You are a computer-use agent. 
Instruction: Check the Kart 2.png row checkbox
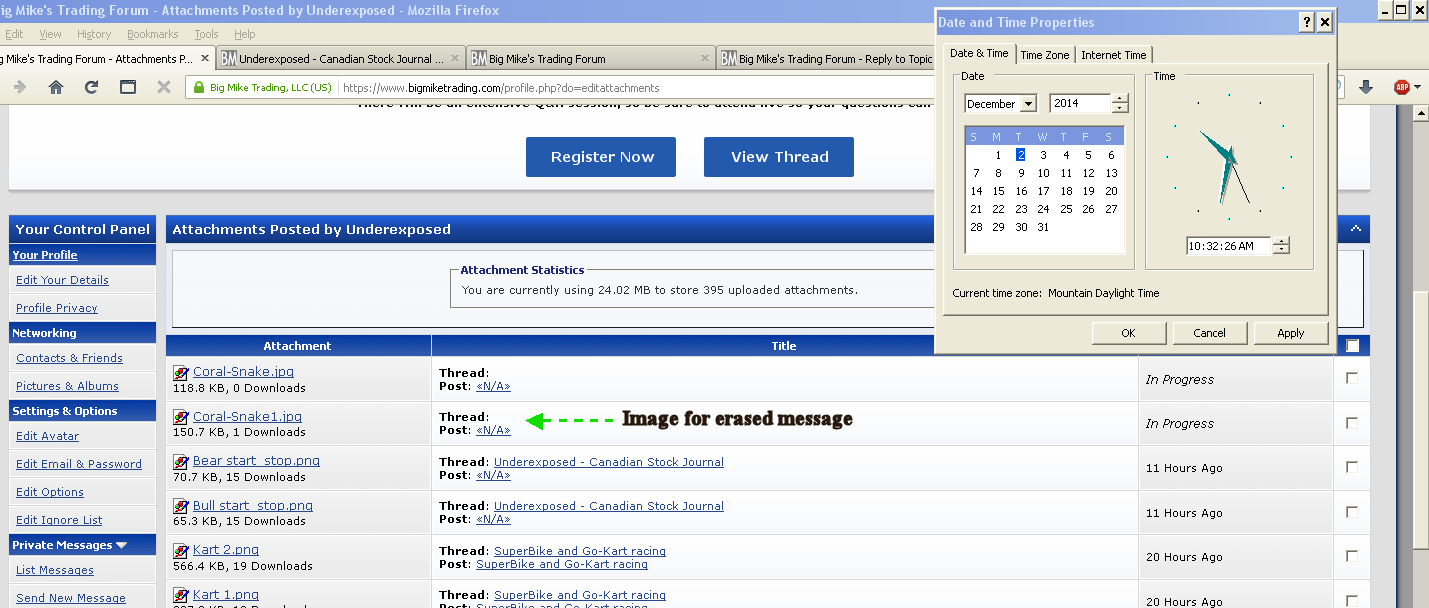(1352, 556)
